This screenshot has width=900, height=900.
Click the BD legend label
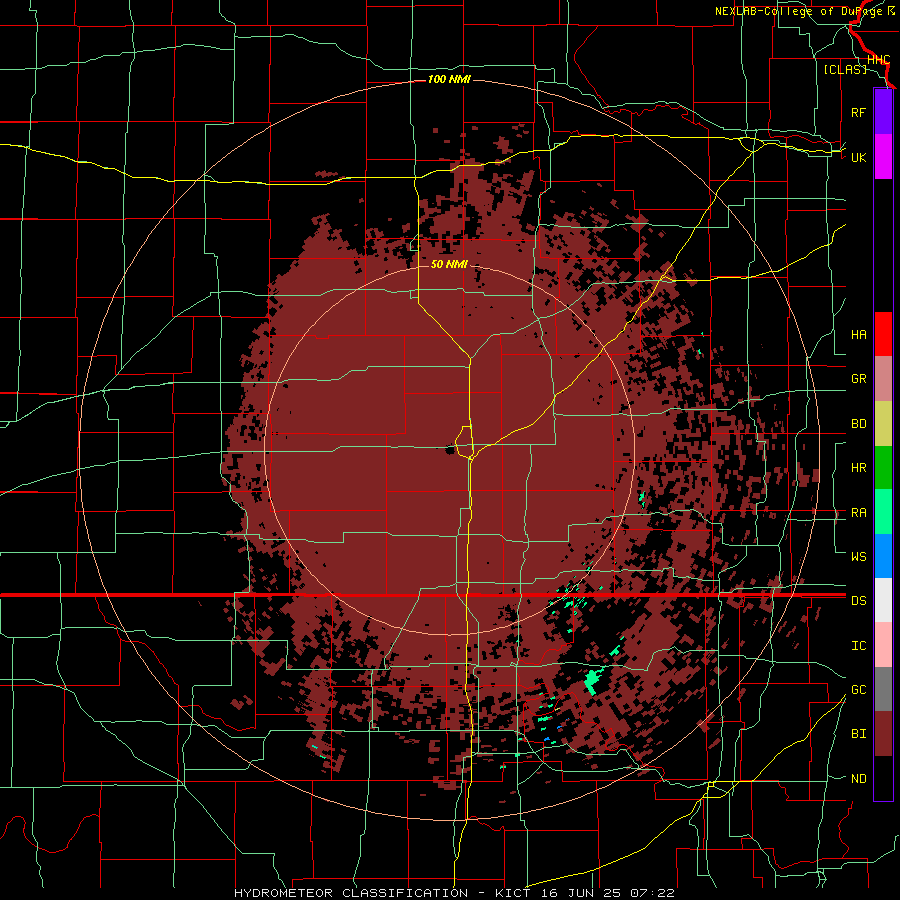coord(858,424)
